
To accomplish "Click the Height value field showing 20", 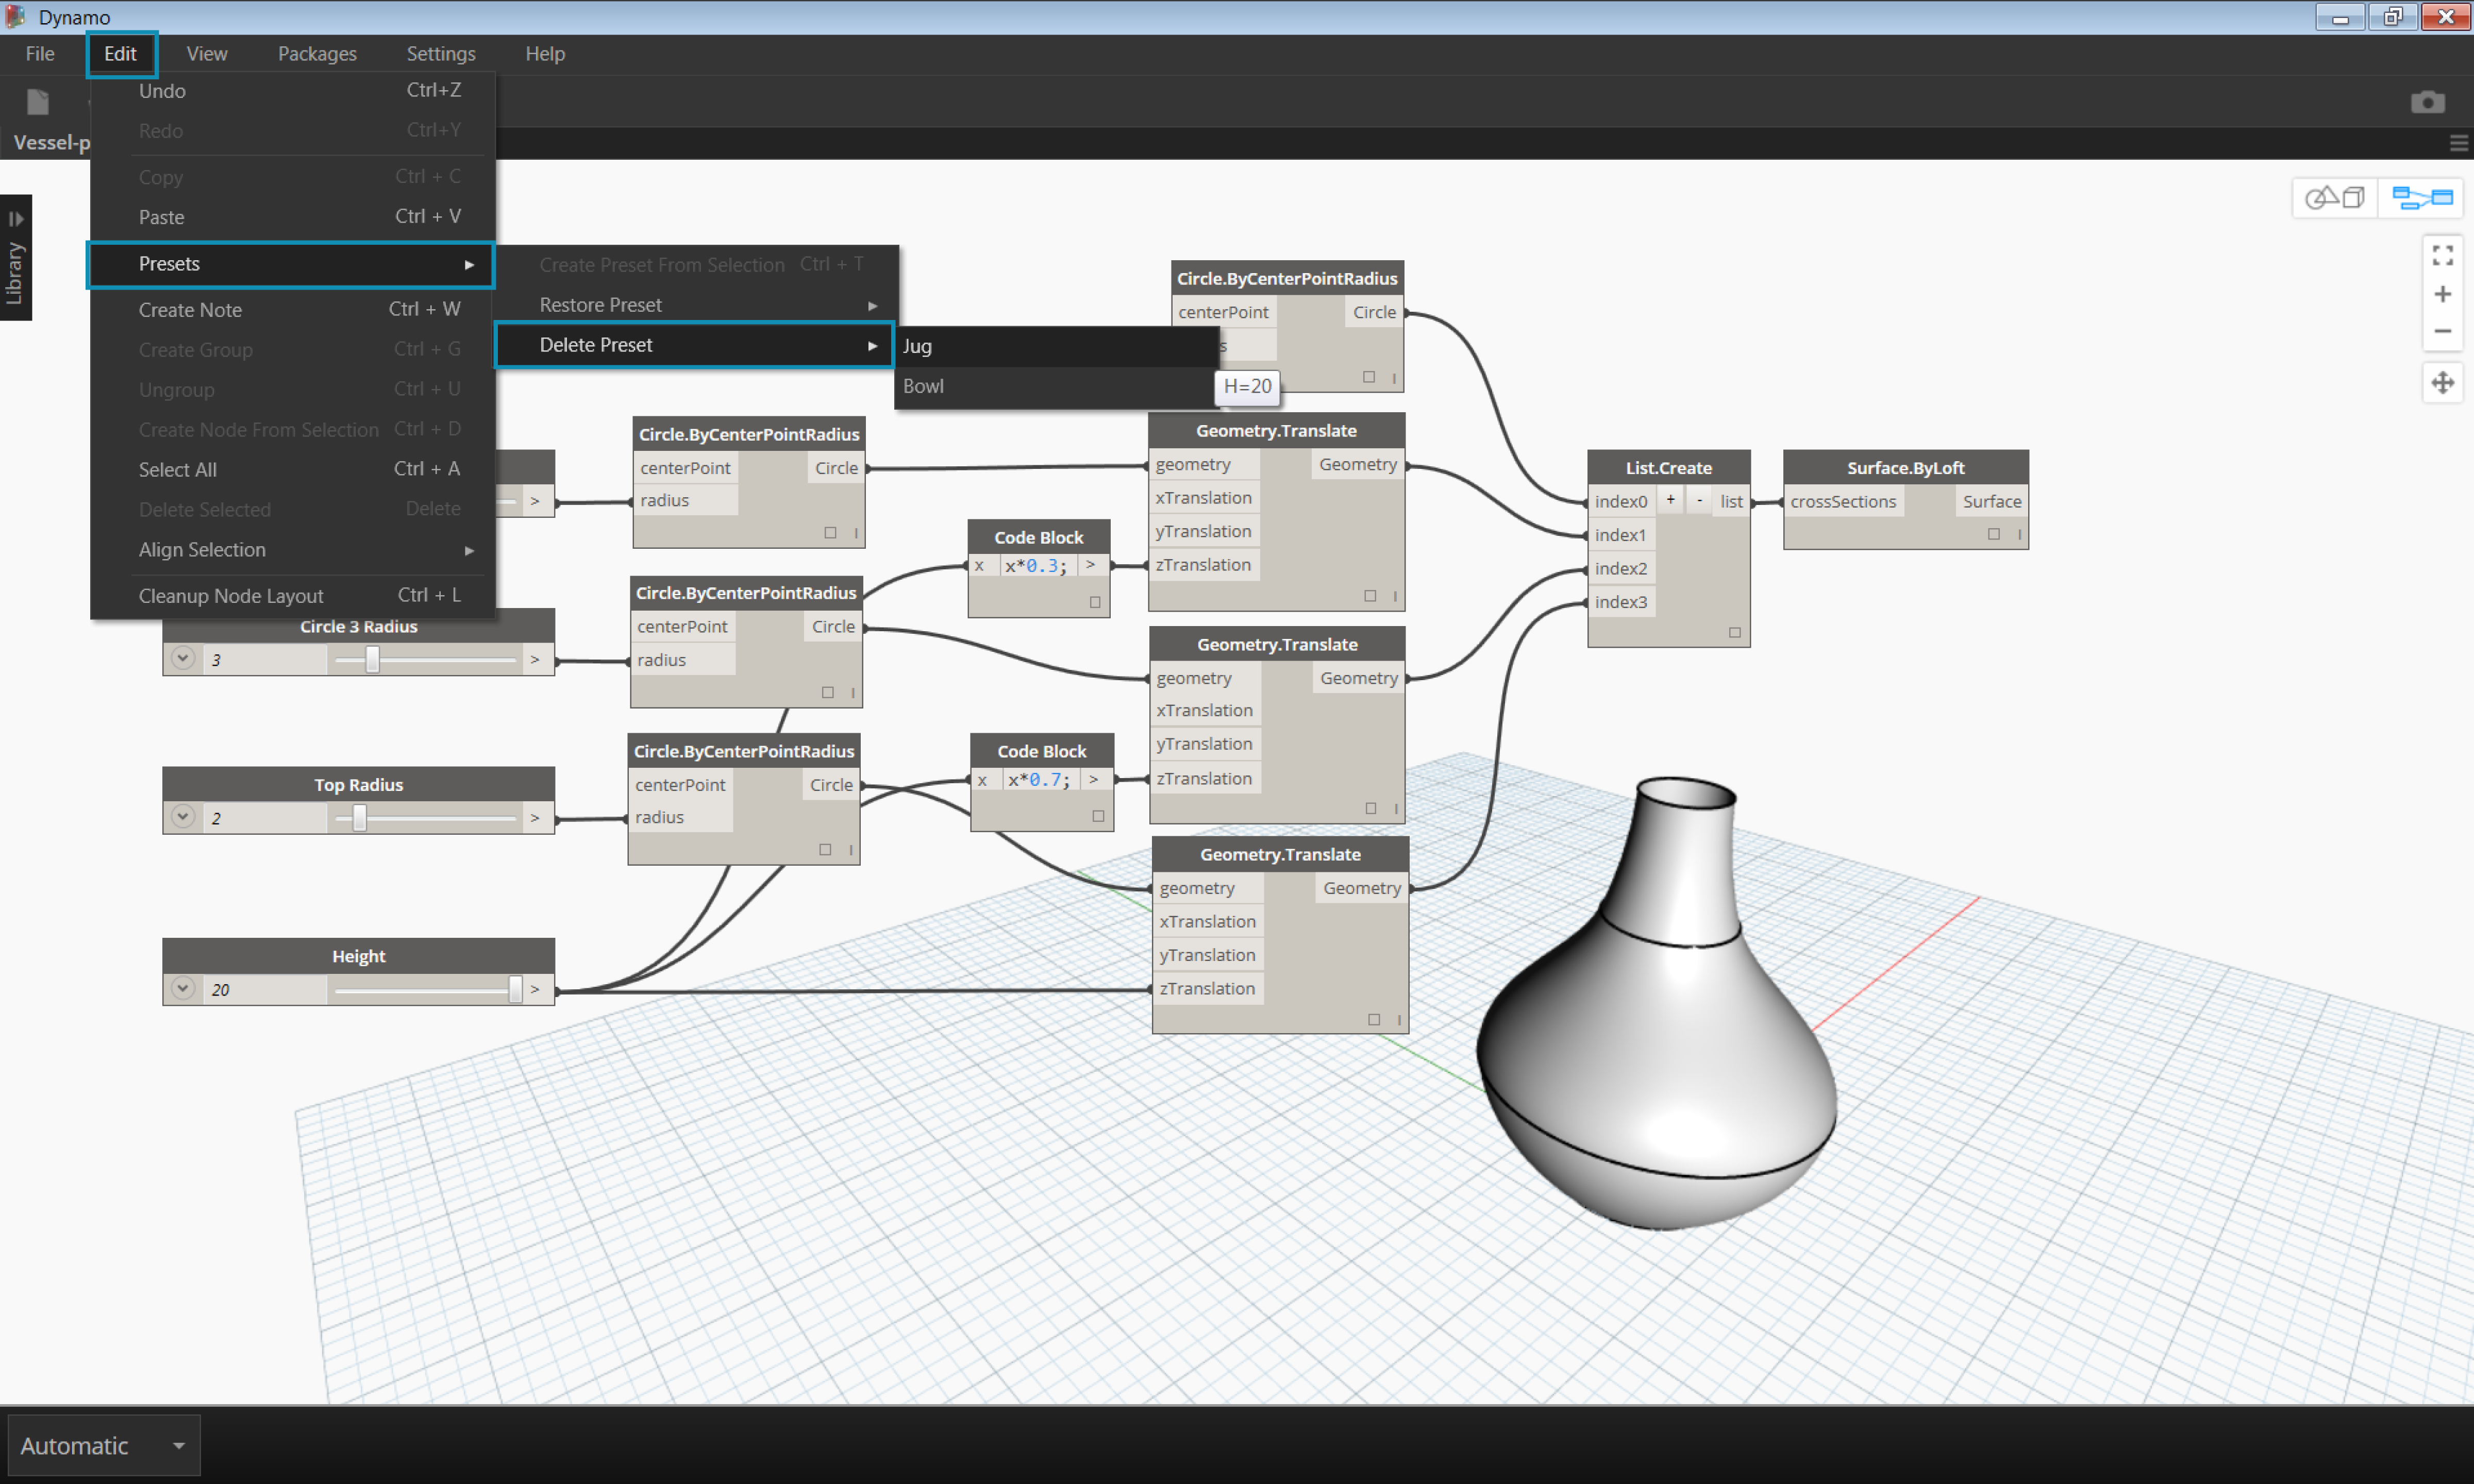I will (264, 989).
